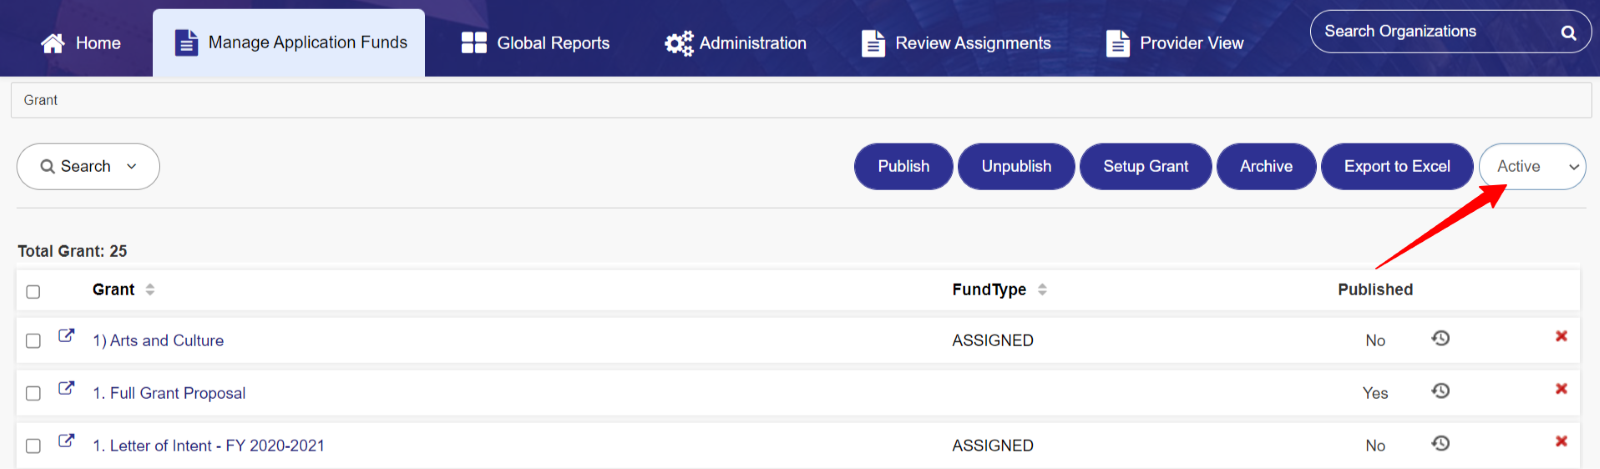The width and height of the screenshot is (1600, 469).
Task: Remove Arts and Culture grant using red X
Action: click(1561, 336)
